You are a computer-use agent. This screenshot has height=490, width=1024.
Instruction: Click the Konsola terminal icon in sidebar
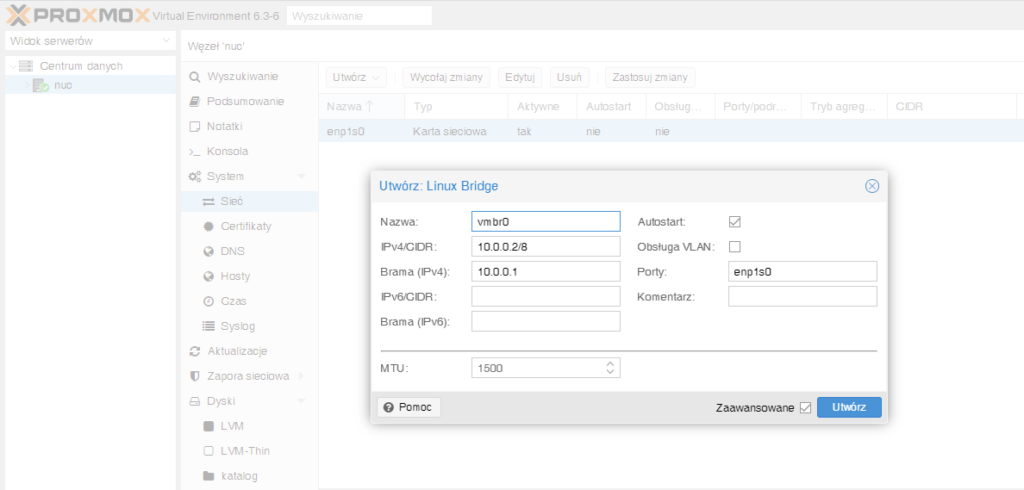click(x=195, y=152)
